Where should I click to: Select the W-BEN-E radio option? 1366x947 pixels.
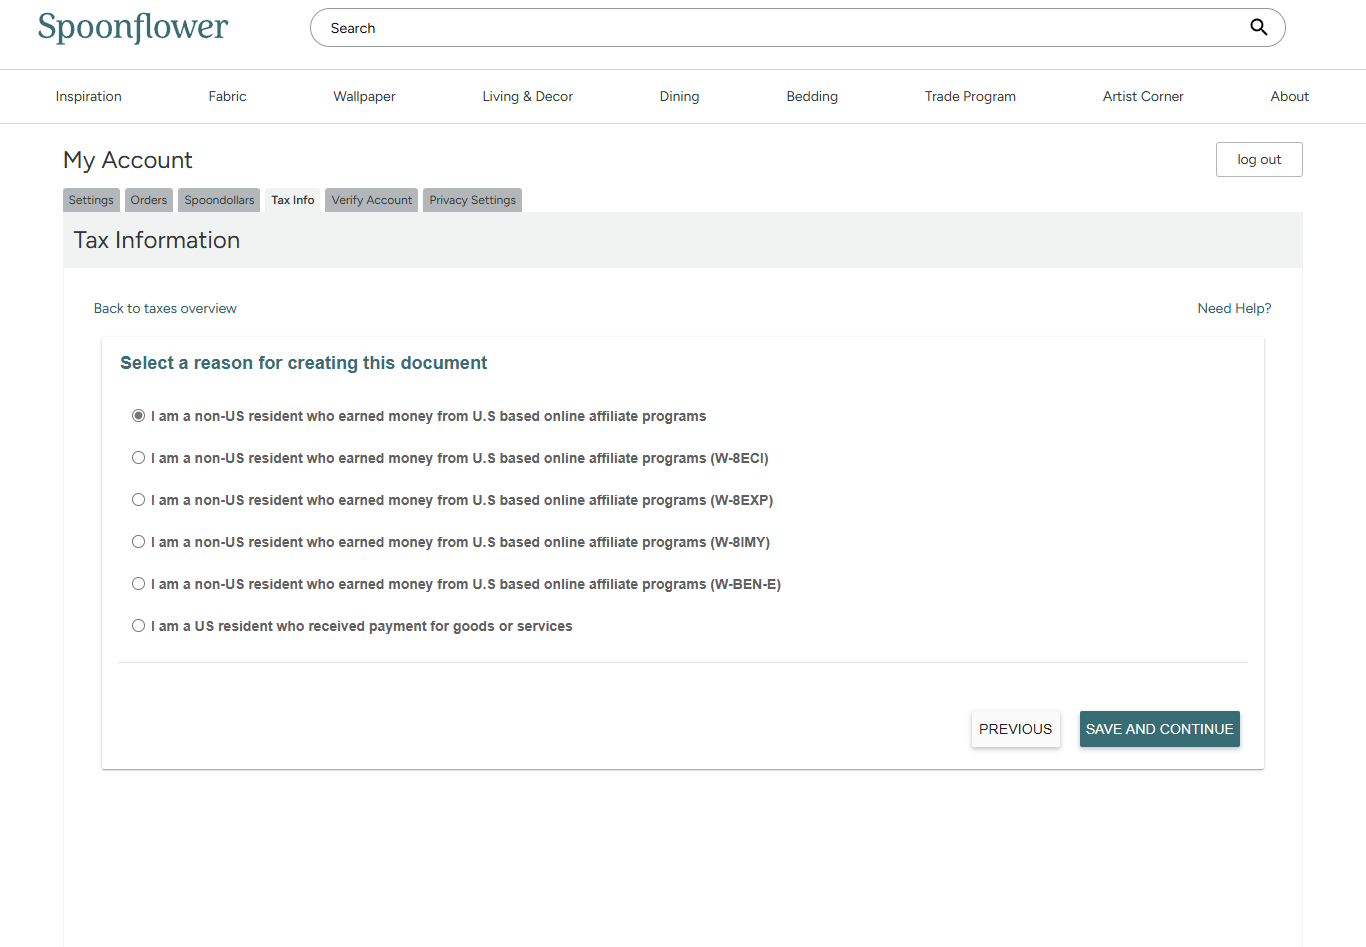tap(139, 584)
